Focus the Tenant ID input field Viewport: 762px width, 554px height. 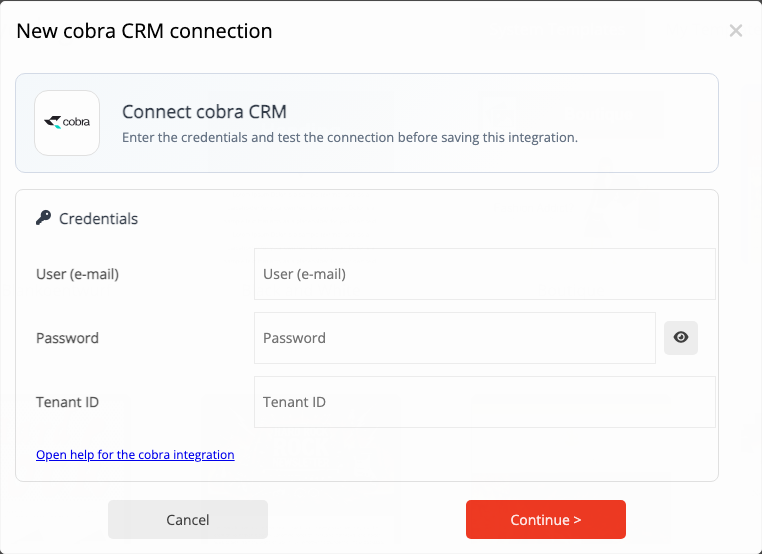(485, 402)
